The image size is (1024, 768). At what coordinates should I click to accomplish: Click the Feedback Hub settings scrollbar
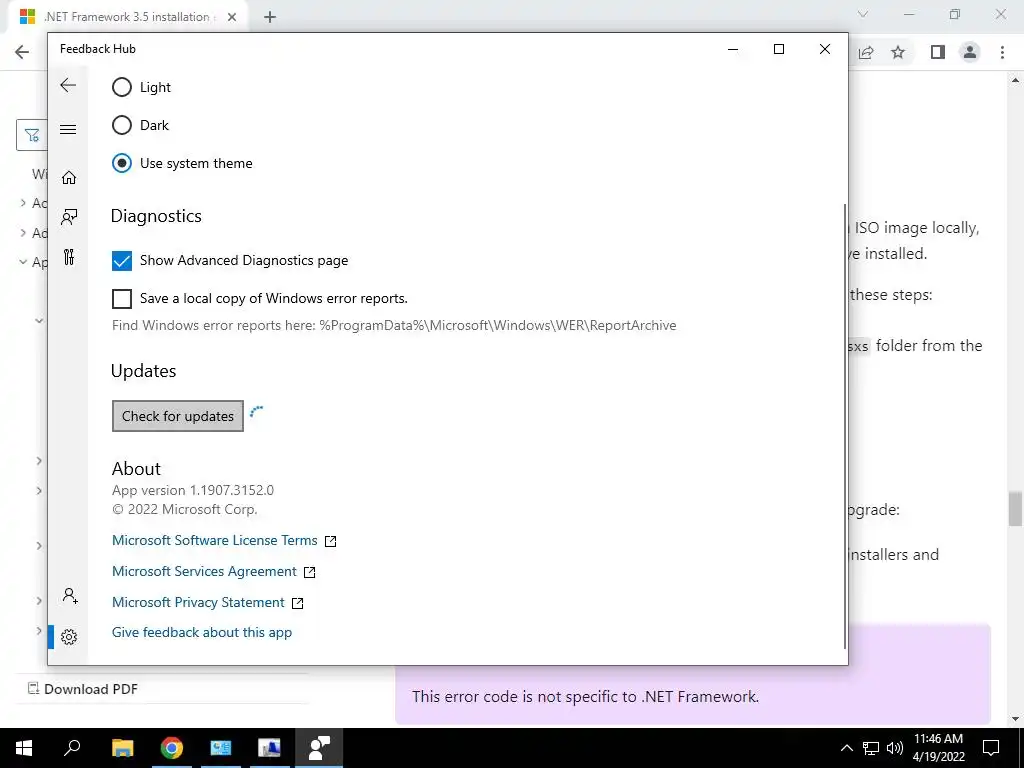click(x=845, y=426)
